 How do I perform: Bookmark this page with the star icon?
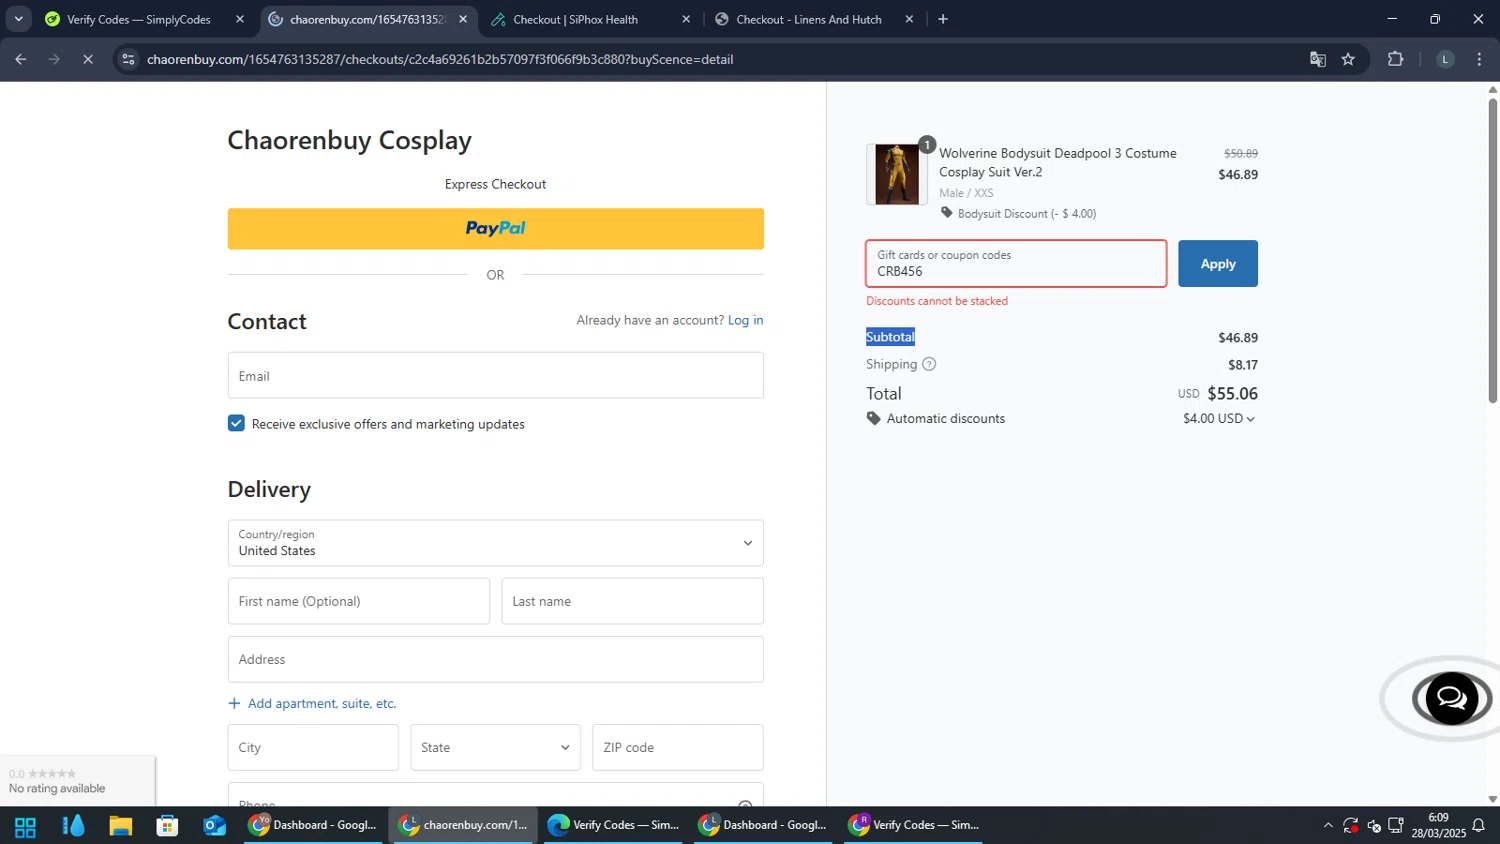[x=1348, y=59]
